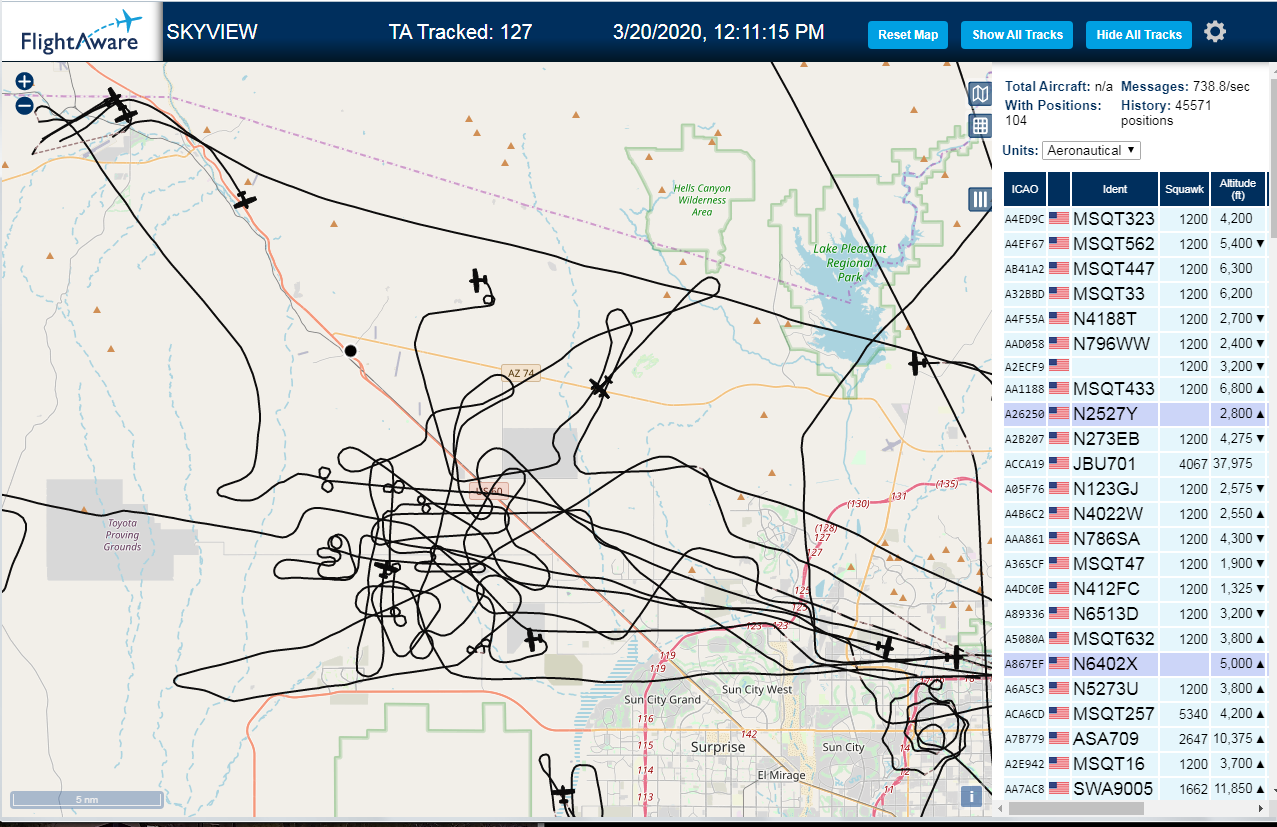Select the N4188T aircraft row
The height and width of the screenshot is (827, 1277).
1136,319
